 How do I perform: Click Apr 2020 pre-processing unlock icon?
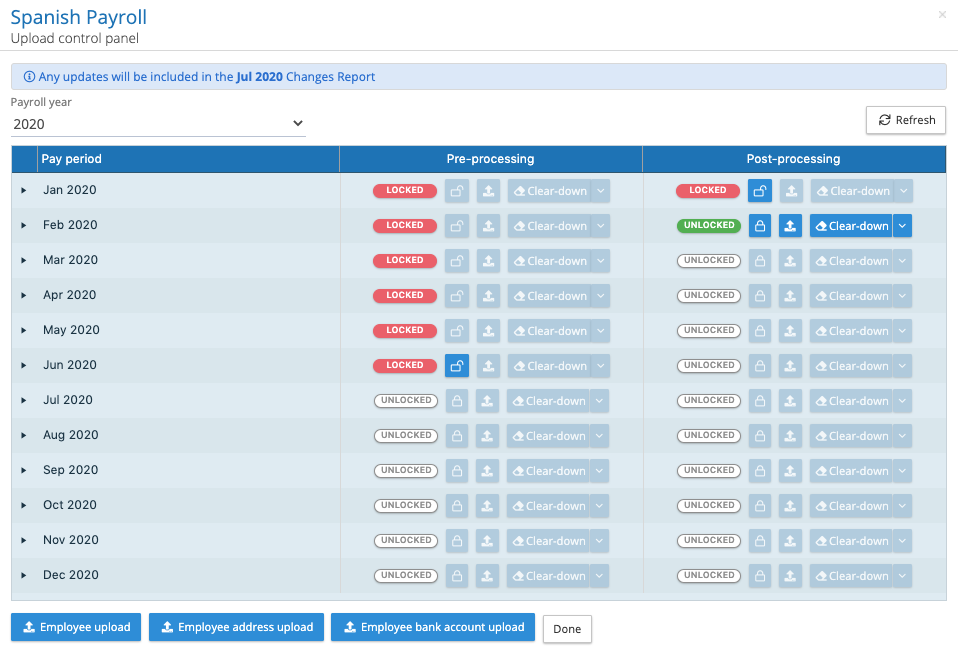coord(457,296)
